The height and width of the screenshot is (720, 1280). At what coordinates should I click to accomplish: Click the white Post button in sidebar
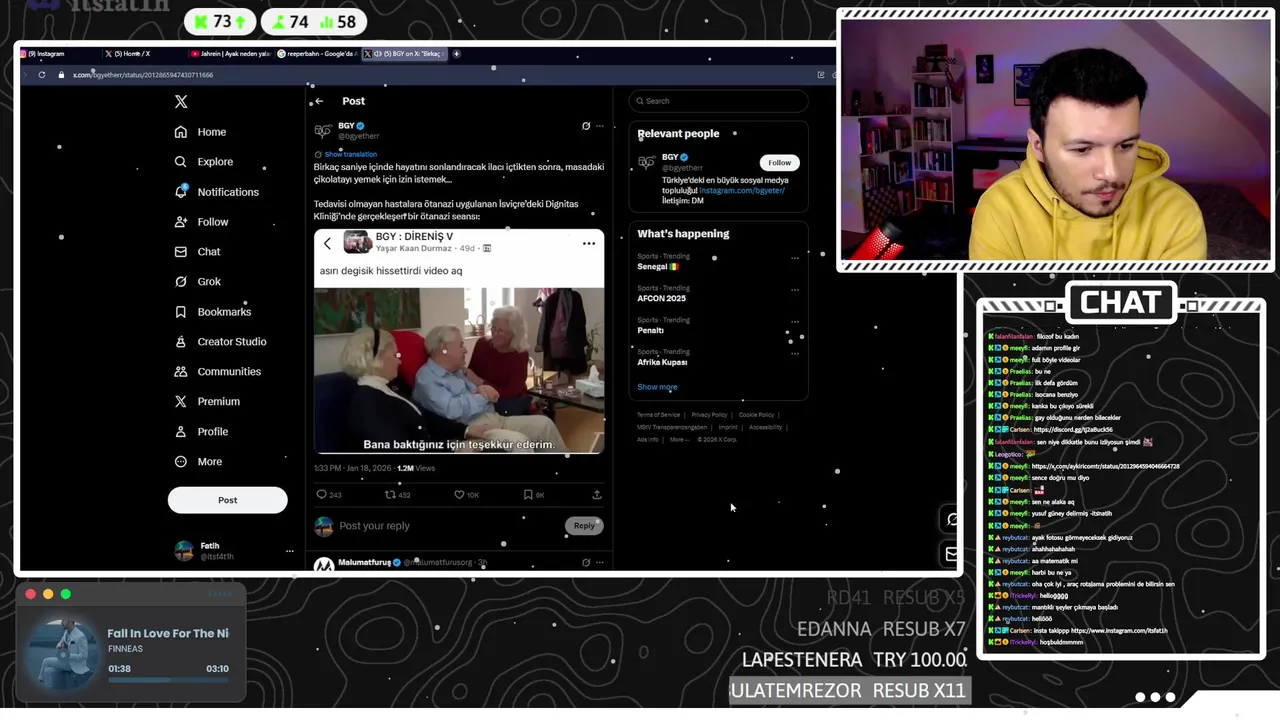[x=227, y=500]
